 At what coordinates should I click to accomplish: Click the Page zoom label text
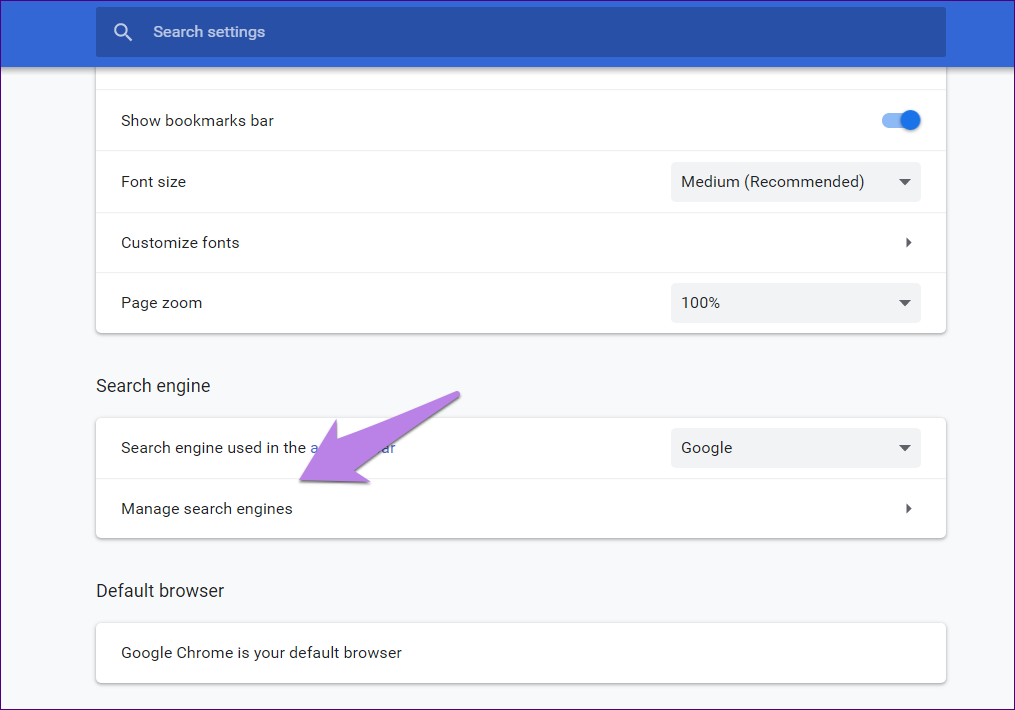tap(161, 303)
